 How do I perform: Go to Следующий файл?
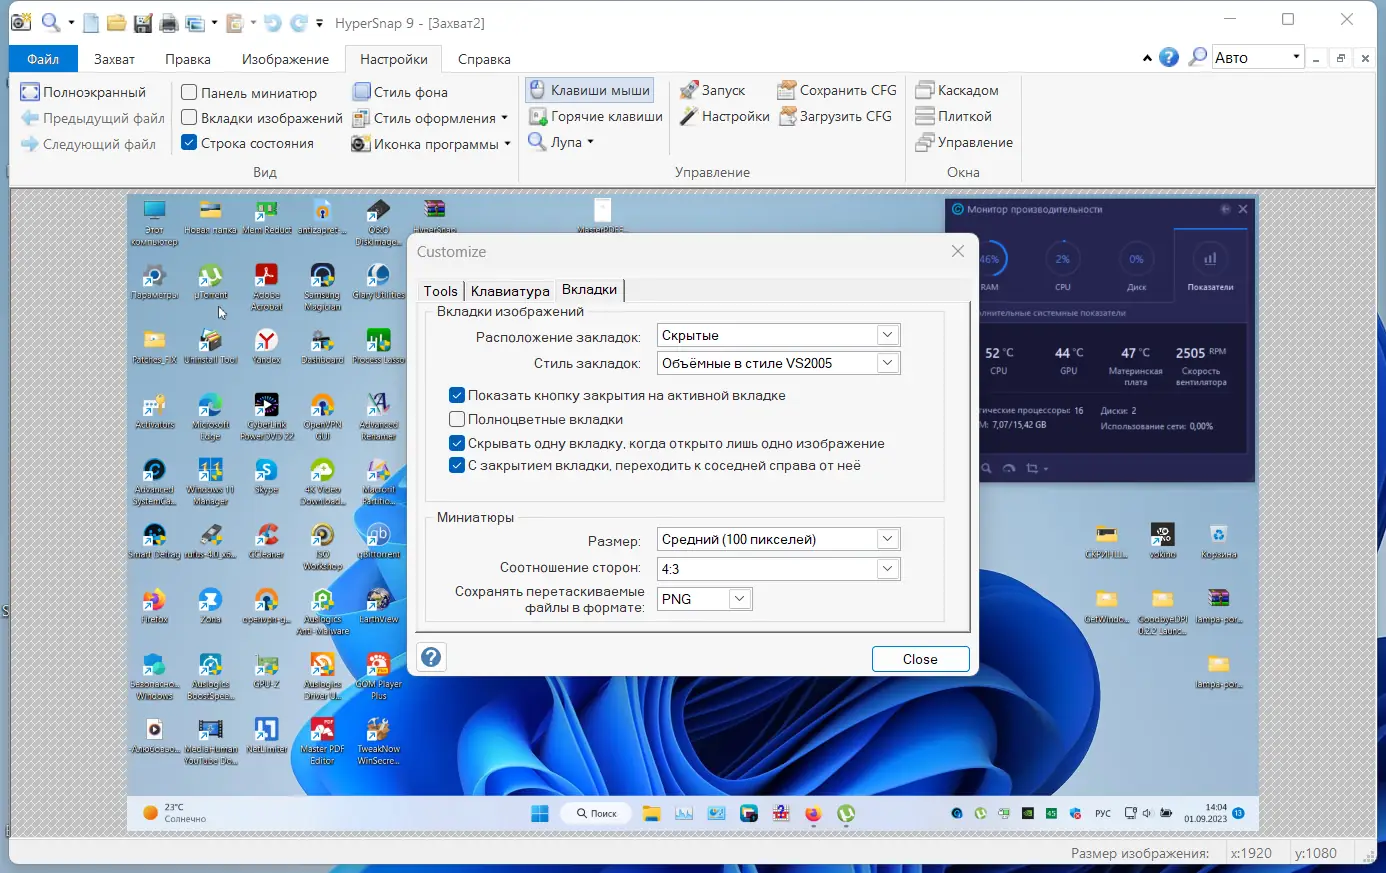coord(88,144)
